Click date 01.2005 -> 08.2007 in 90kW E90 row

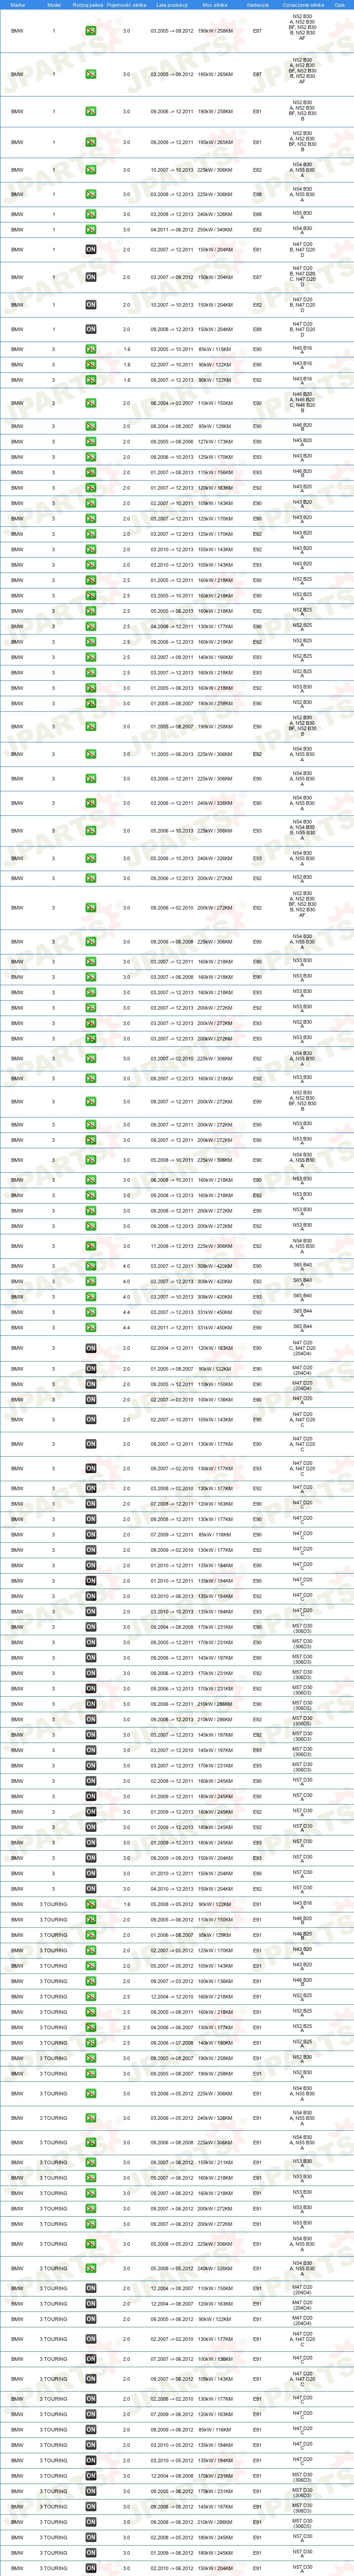click(172, 1369)
